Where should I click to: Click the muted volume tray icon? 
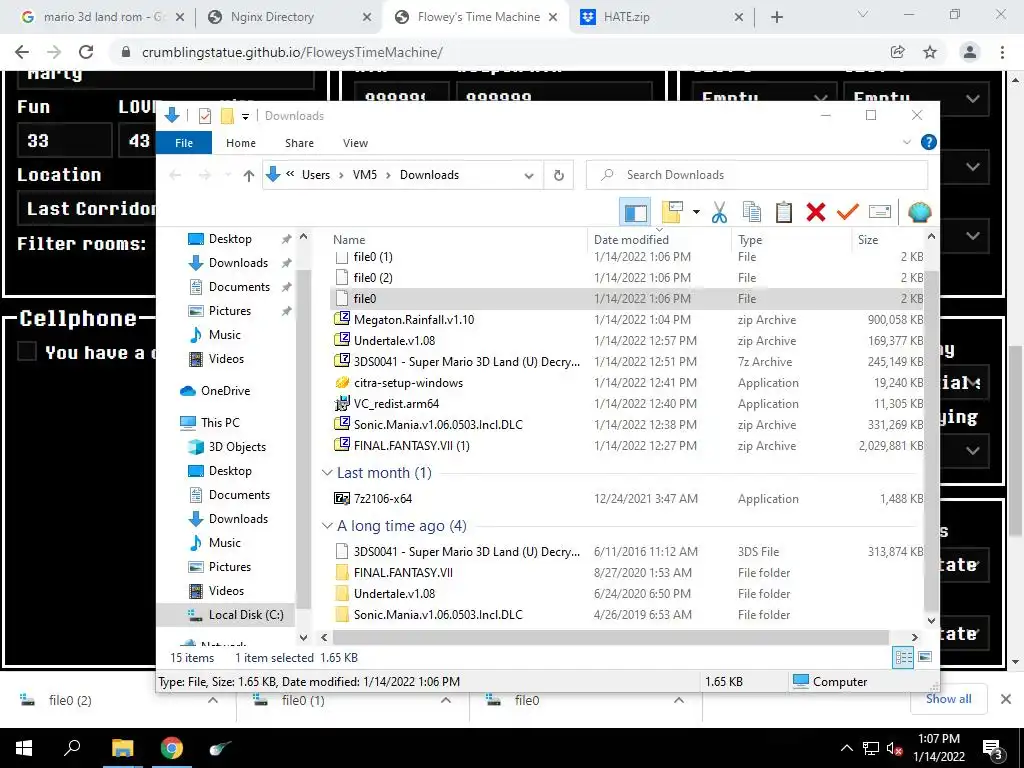click(x=894, y=748)
